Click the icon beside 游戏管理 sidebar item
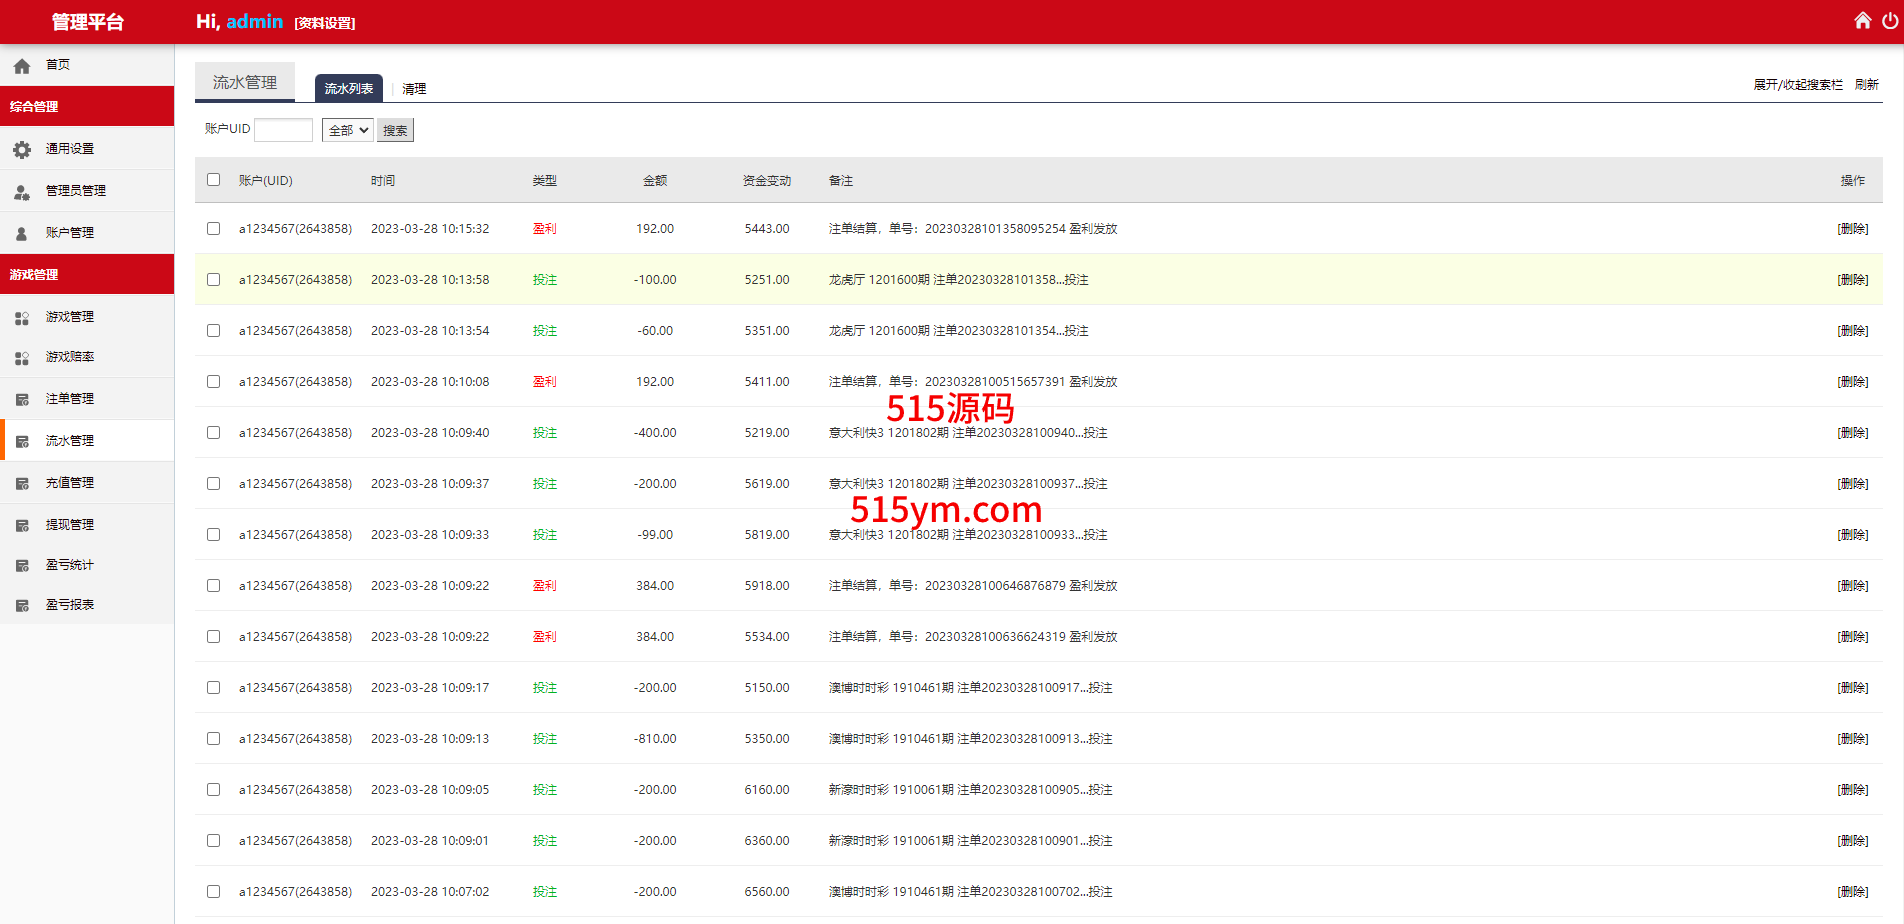1904x924 pixels. (x=22, y=318)
